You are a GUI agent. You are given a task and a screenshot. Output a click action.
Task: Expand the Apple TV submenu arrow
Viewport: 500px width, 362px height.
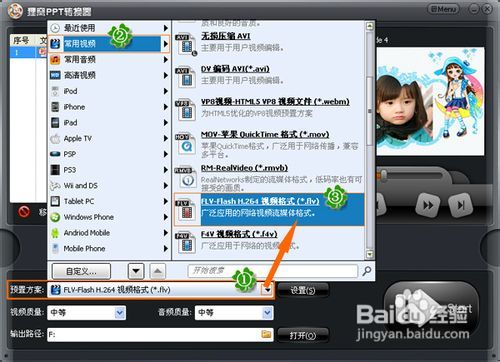pos(165,138)
